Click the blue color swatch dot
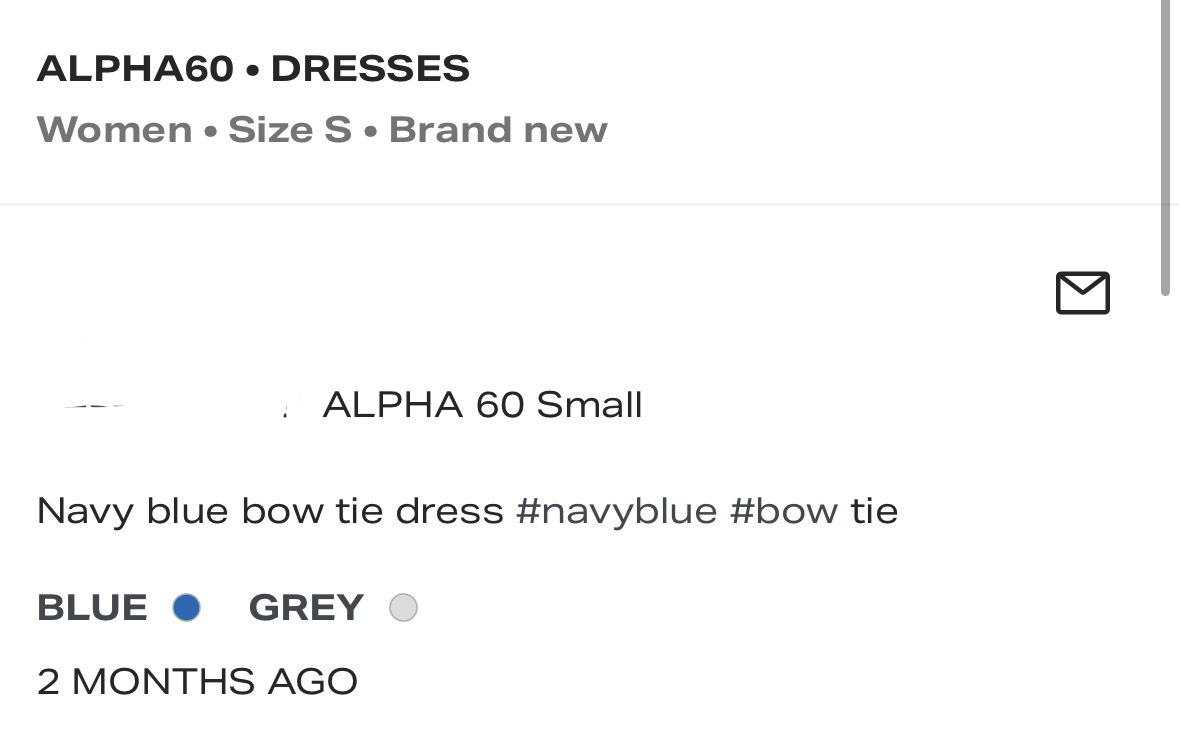 click(186, 607)
